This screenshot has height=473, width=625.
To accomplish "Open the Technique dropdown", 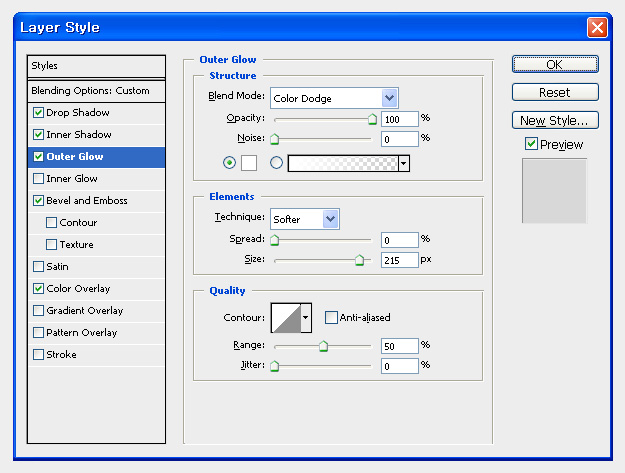I will (x=305, y=219).
